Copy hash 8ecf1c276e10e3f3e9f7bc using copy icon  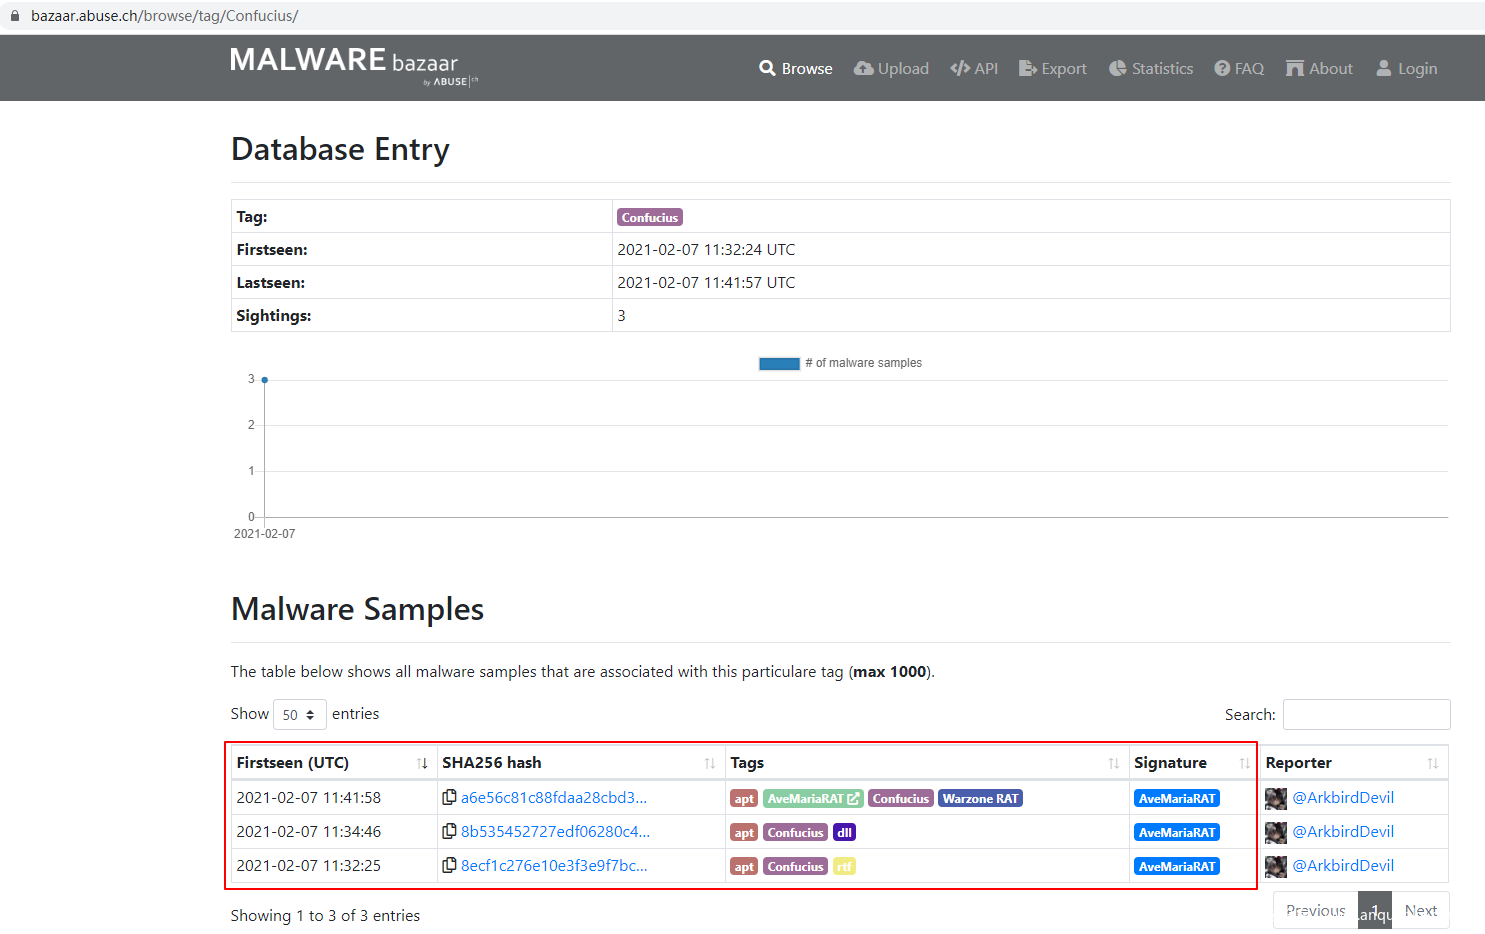click(449, 865)
